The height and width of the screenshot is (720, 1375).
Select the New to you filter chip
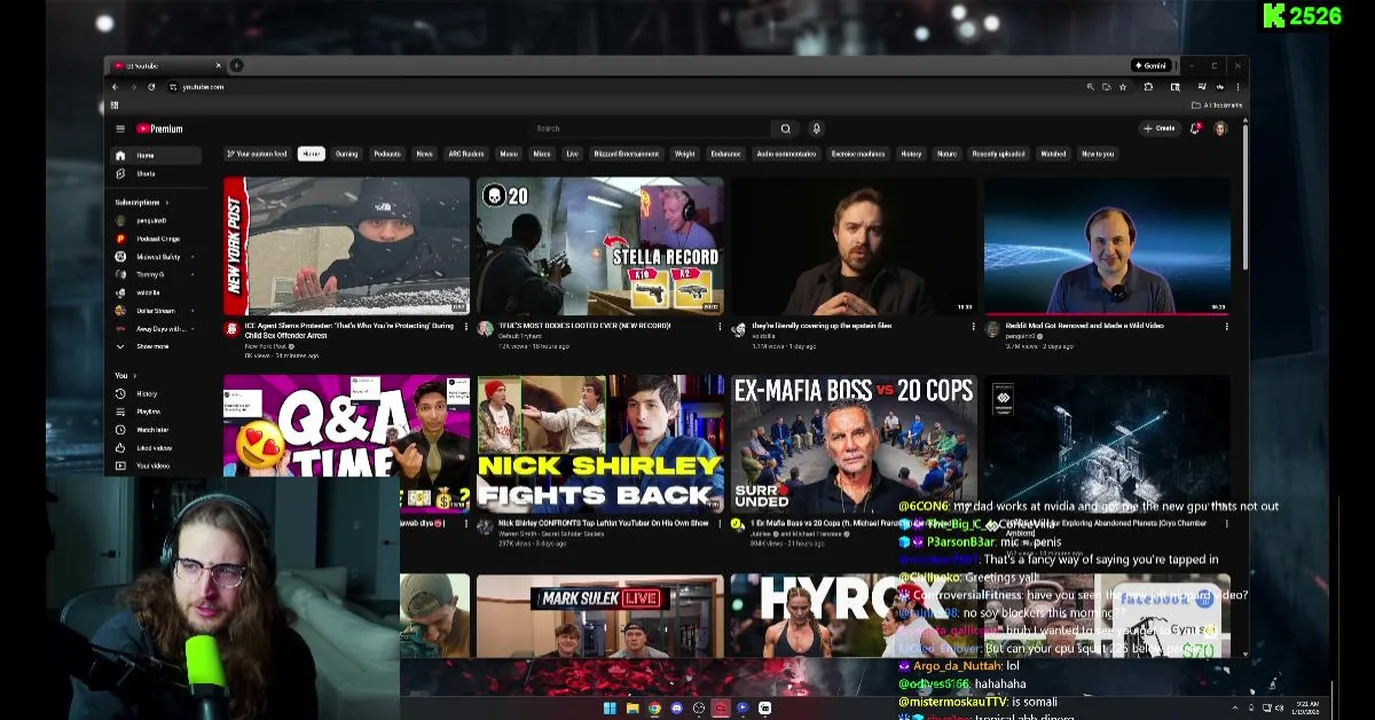coord(1097,154)
